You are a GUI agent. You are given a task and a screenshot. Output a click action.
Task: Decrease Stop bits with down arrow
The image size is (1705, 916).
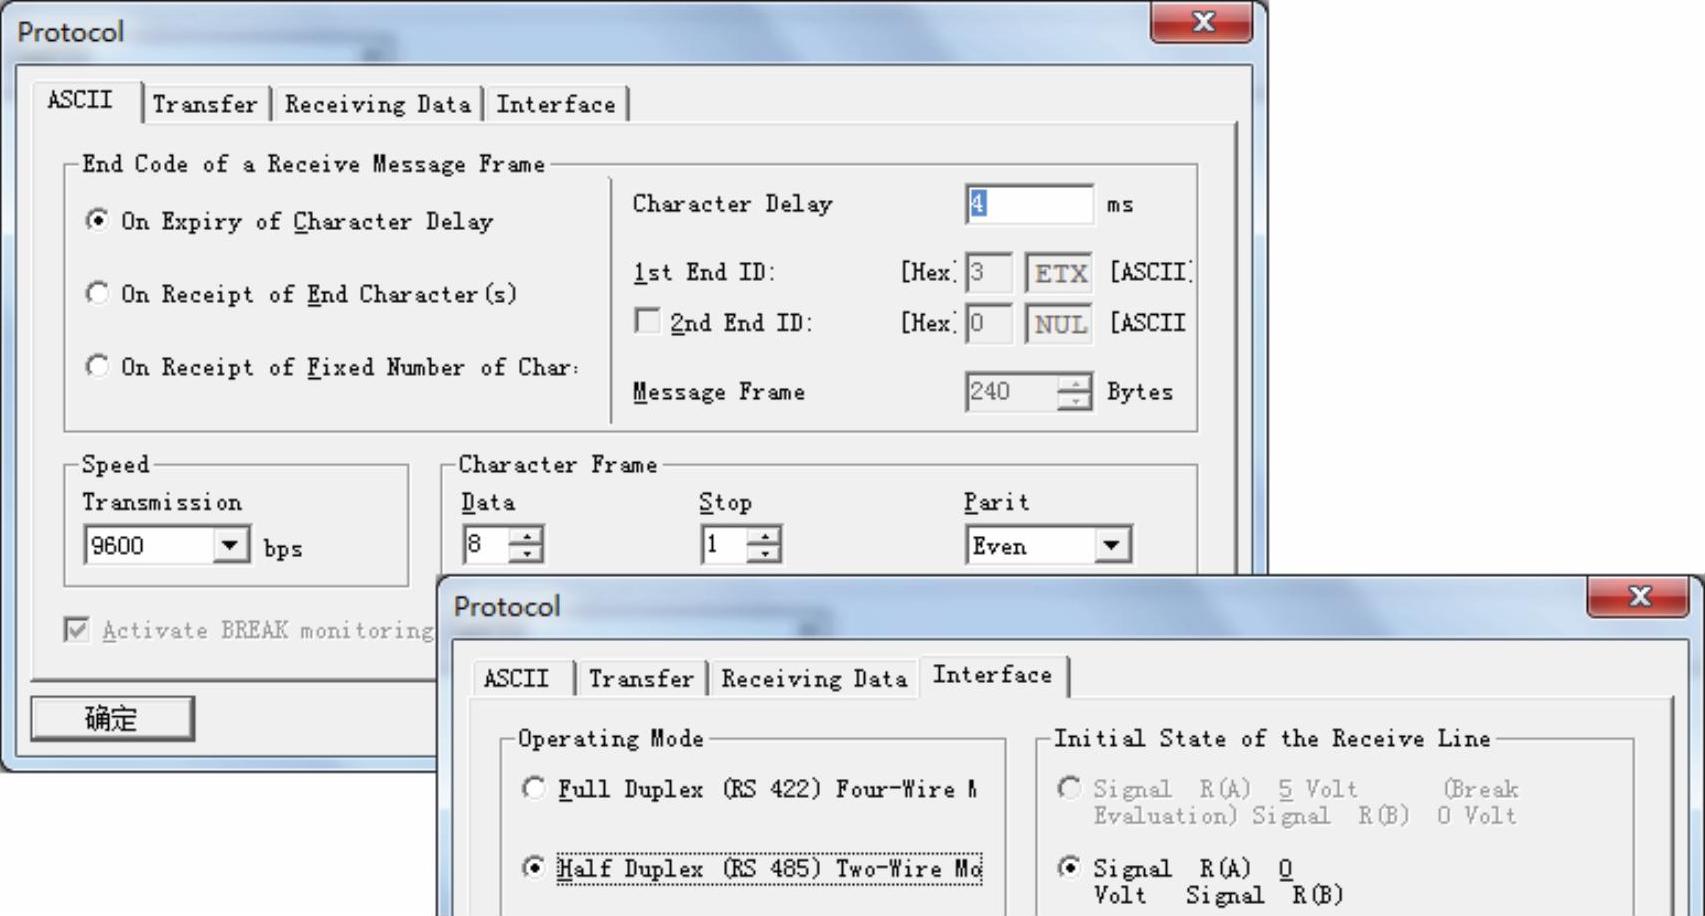[764, 553]
